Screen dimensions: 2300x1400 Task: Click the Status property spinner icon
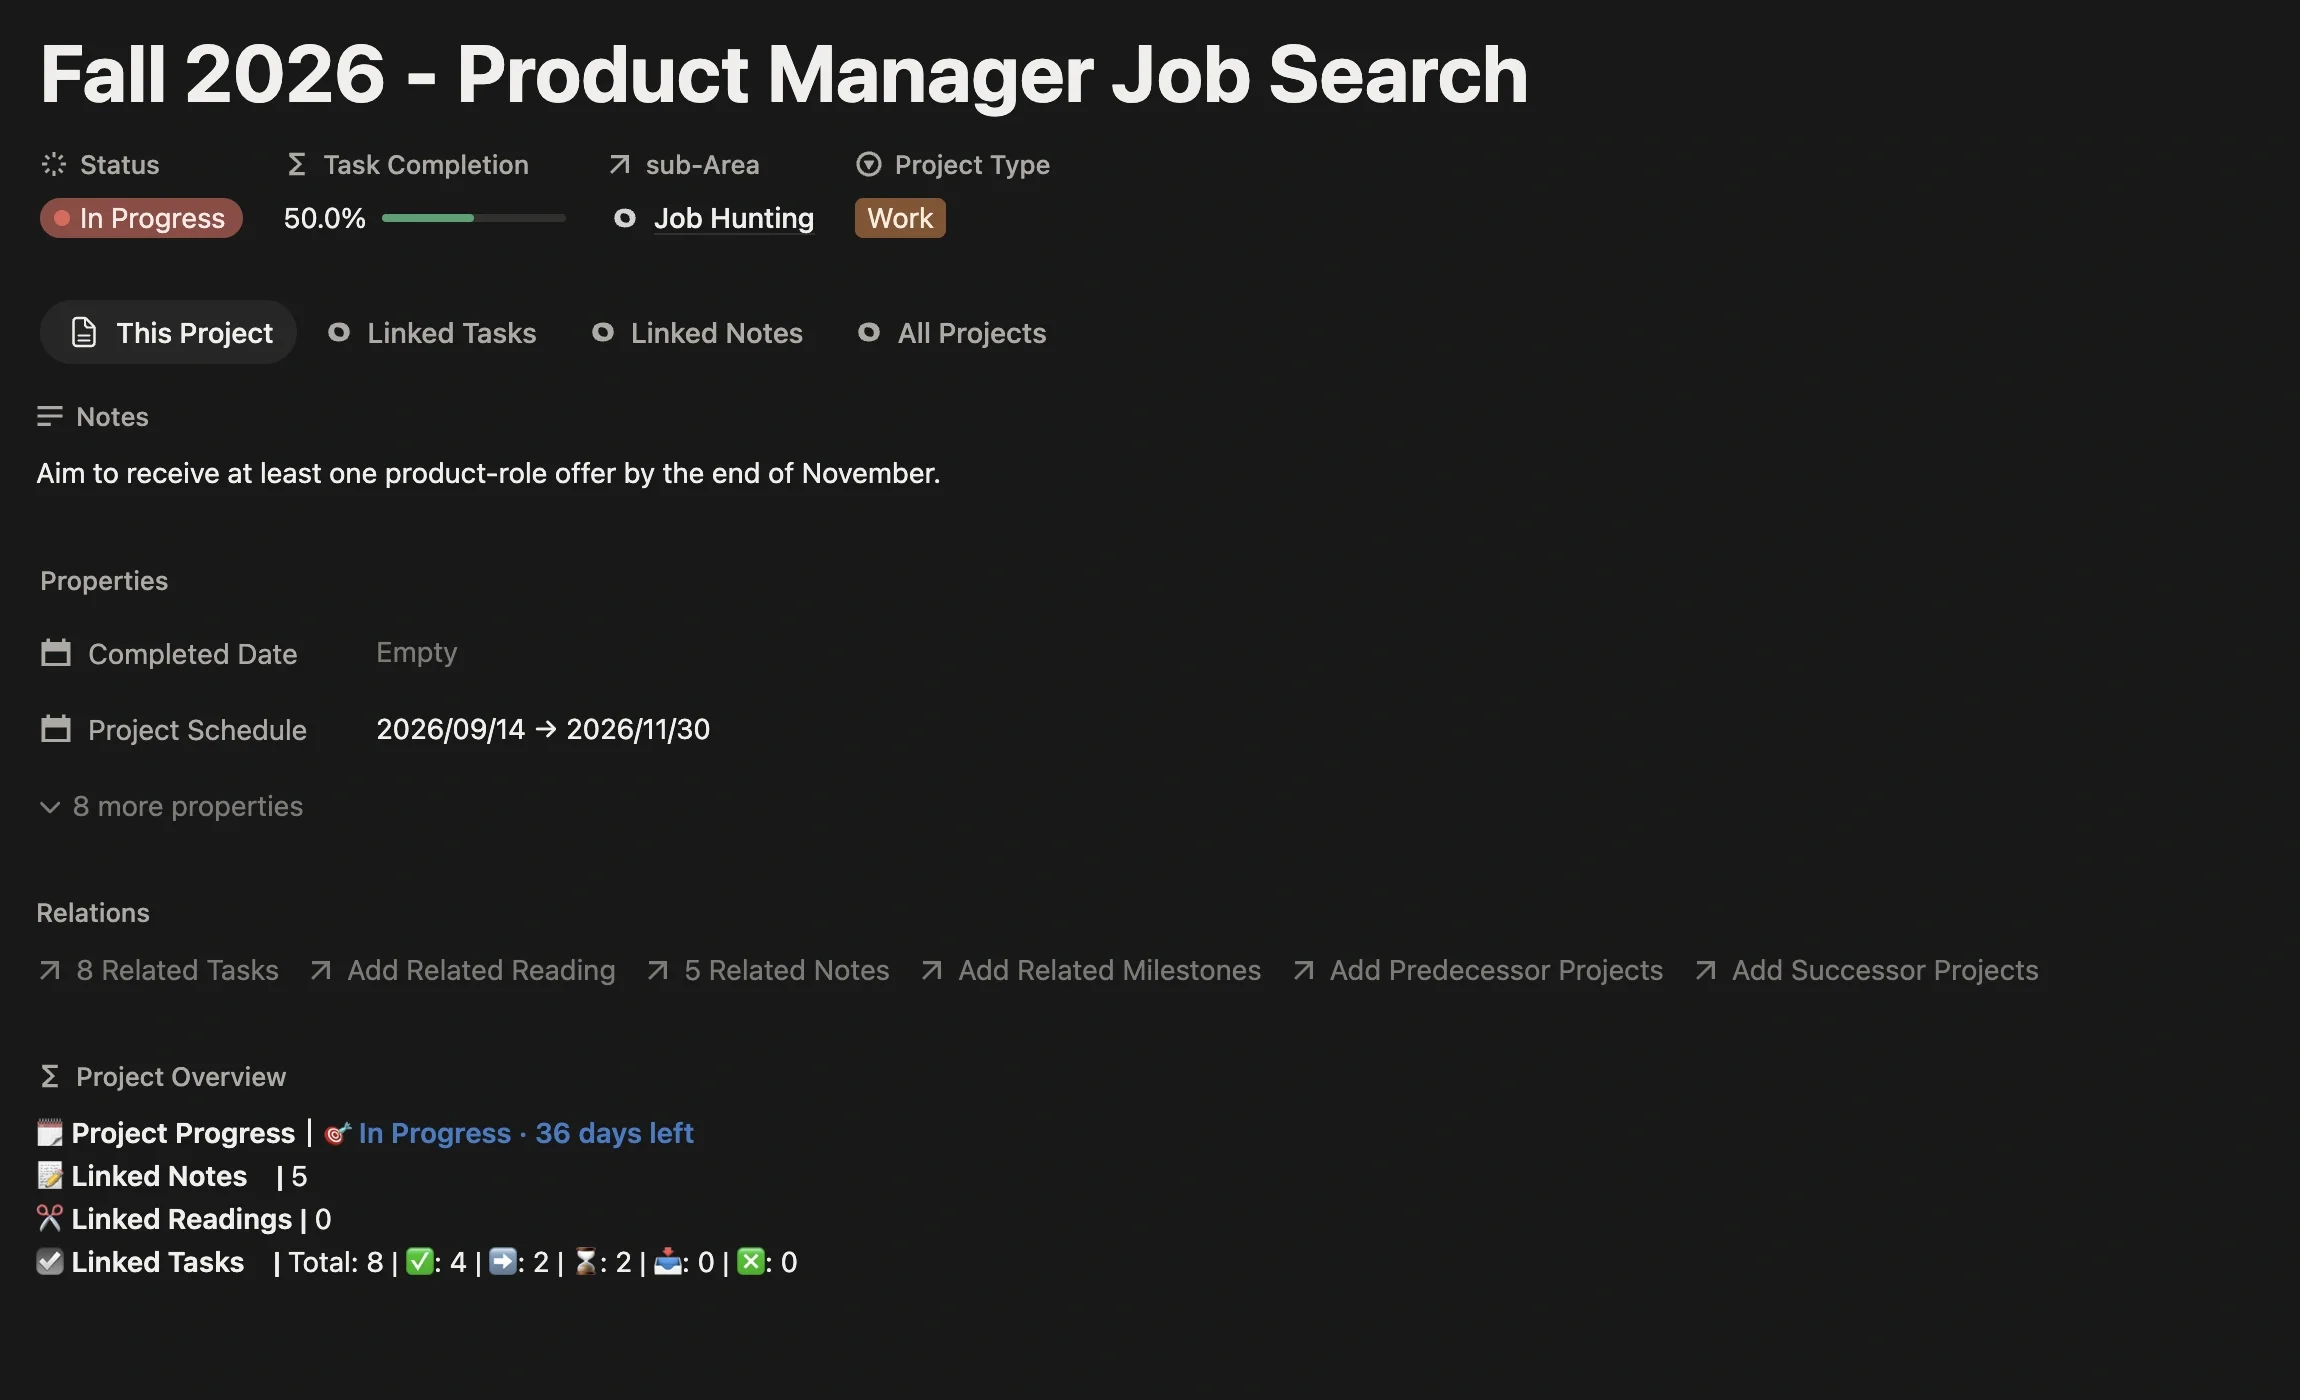(x=54, y=164)
